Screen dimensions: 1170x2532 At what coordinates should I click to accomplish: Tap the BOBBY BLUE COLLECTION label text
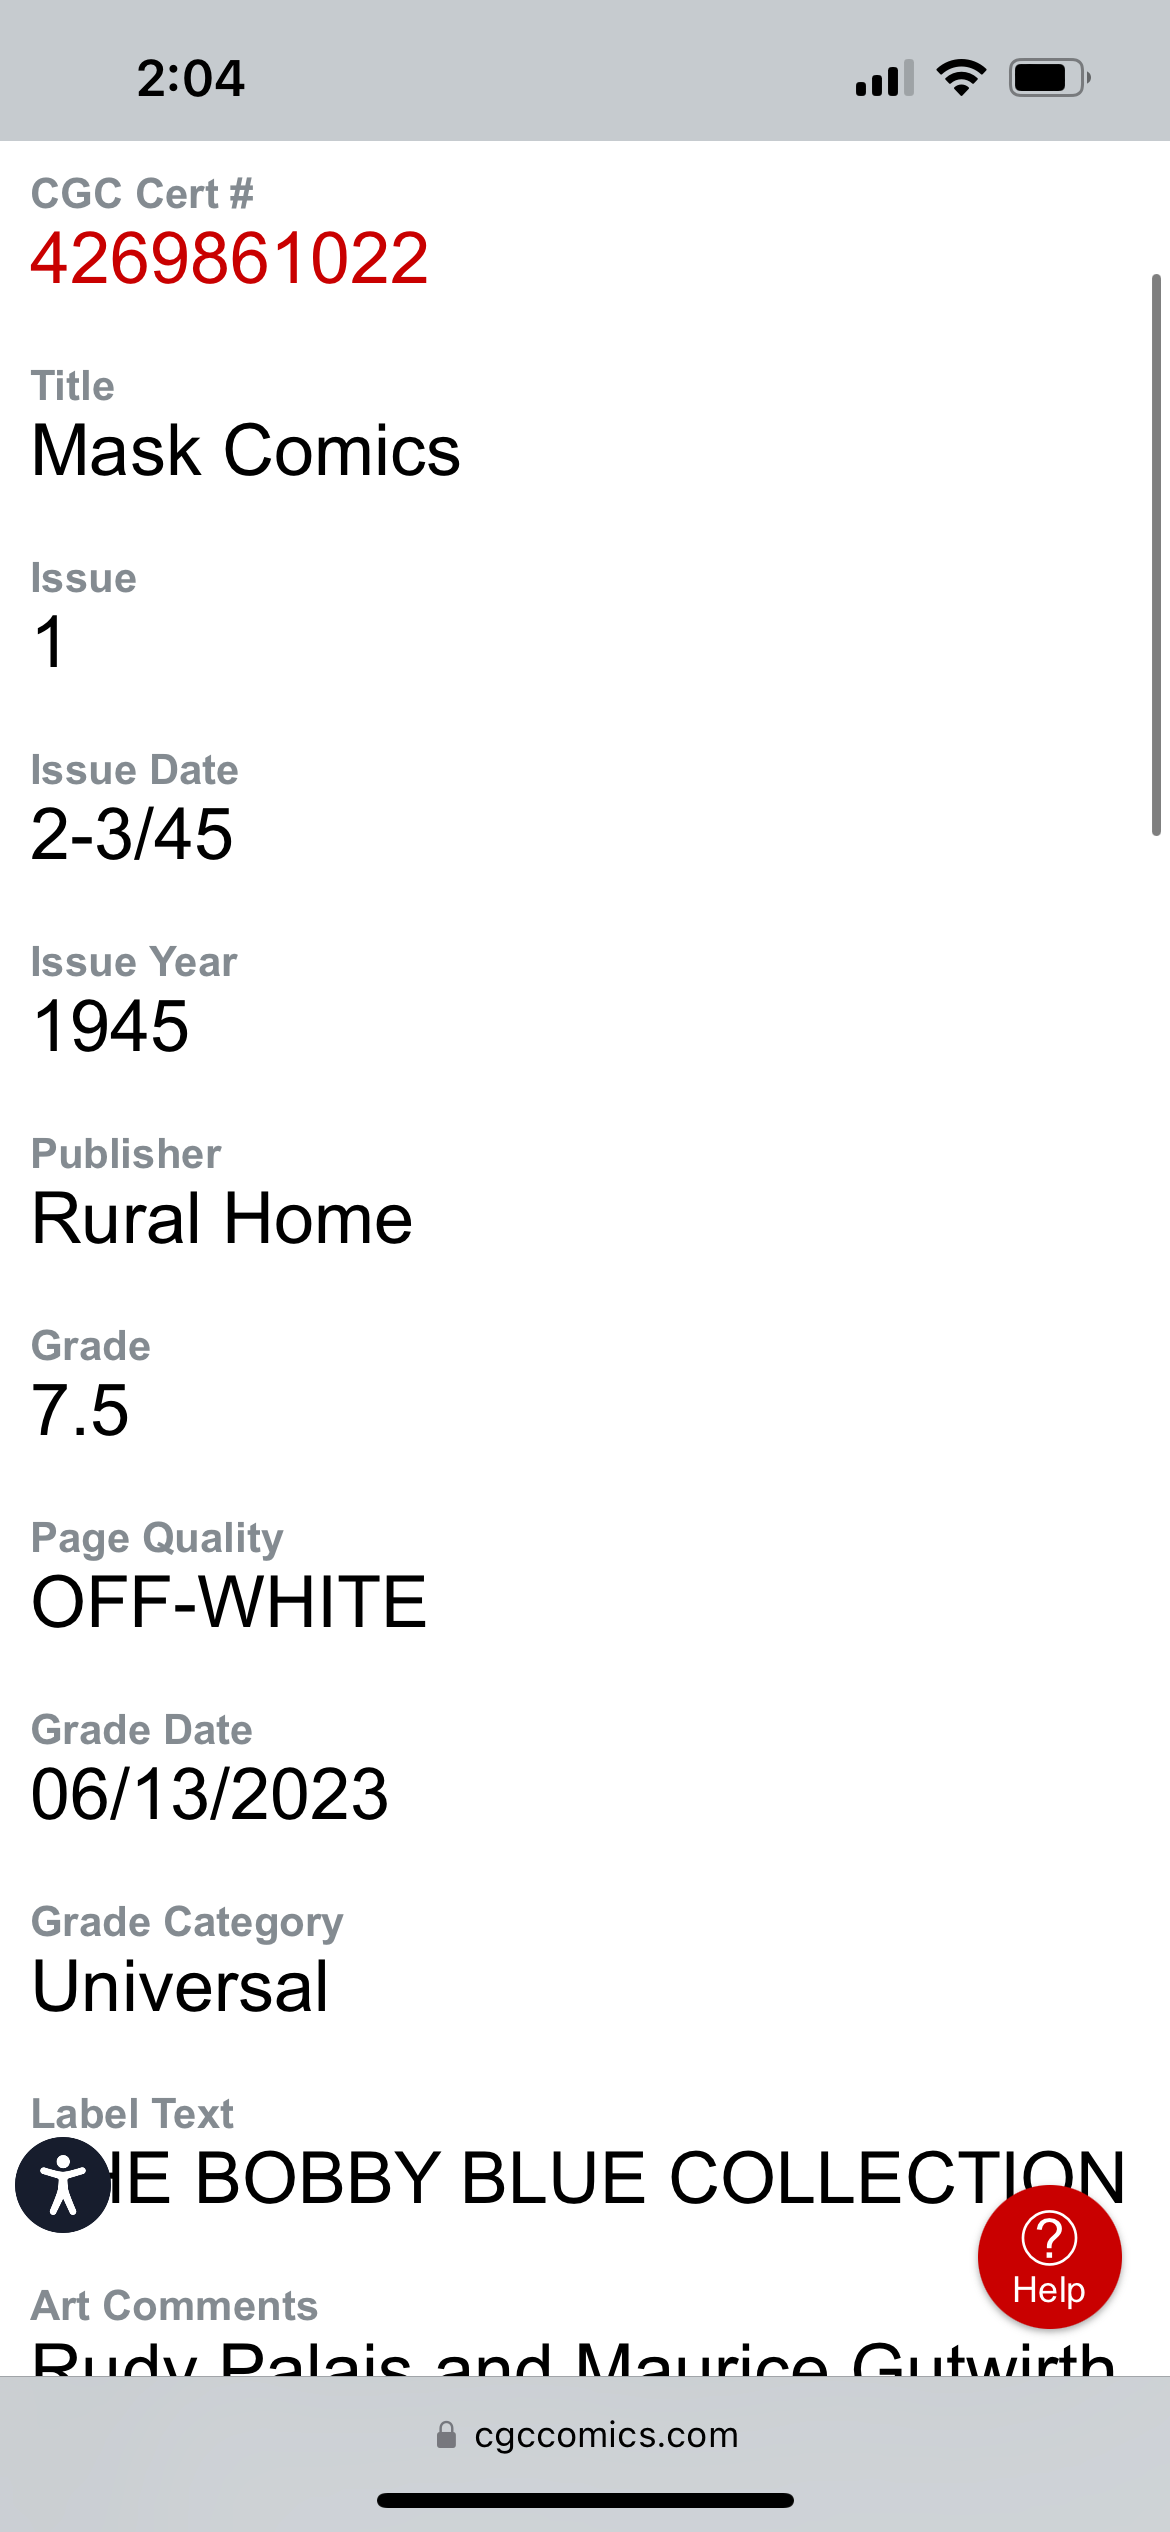click(x=620, y=2178)
